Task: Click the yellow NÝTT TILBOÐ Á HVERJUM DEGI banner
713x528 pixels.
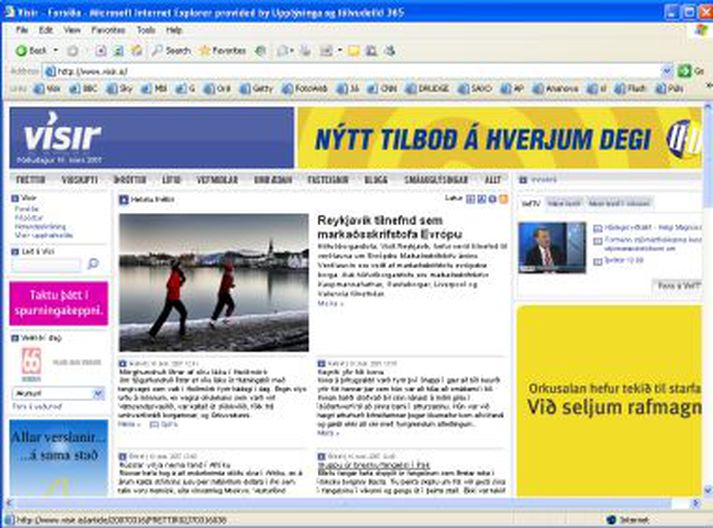Action: [499, 138]
